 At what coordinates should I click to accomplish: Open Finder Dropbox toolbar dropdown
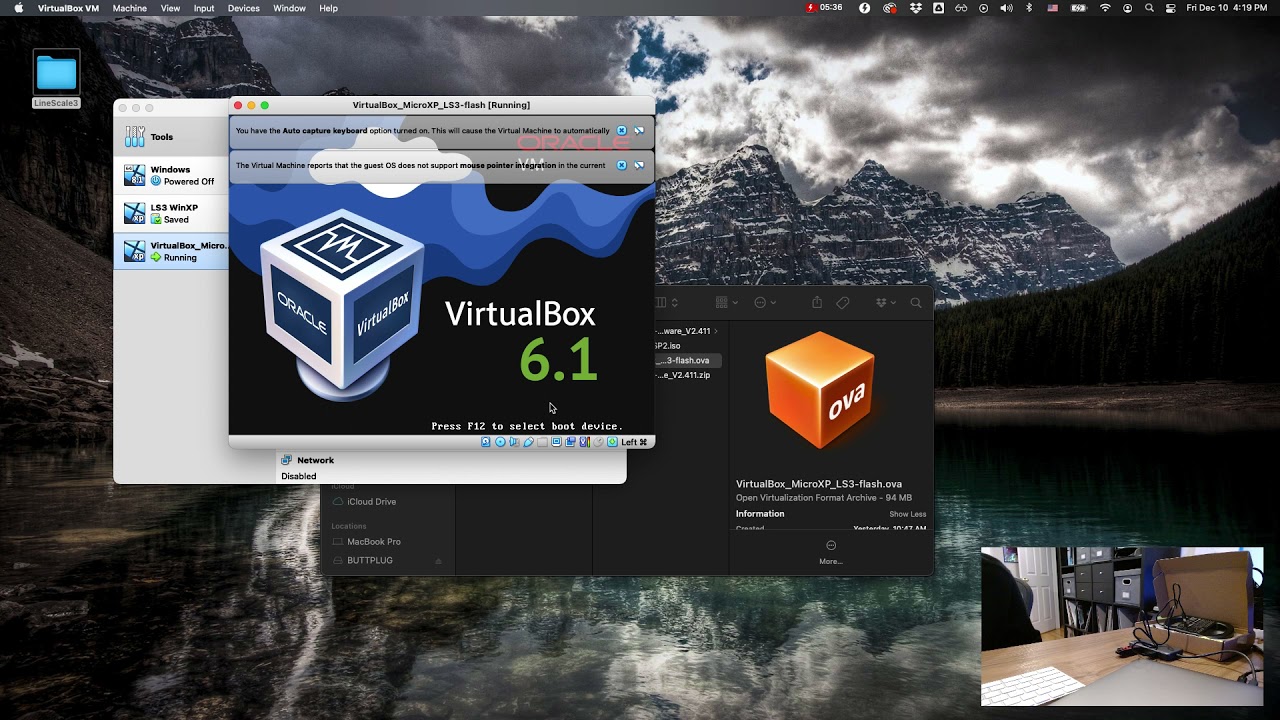885,302
